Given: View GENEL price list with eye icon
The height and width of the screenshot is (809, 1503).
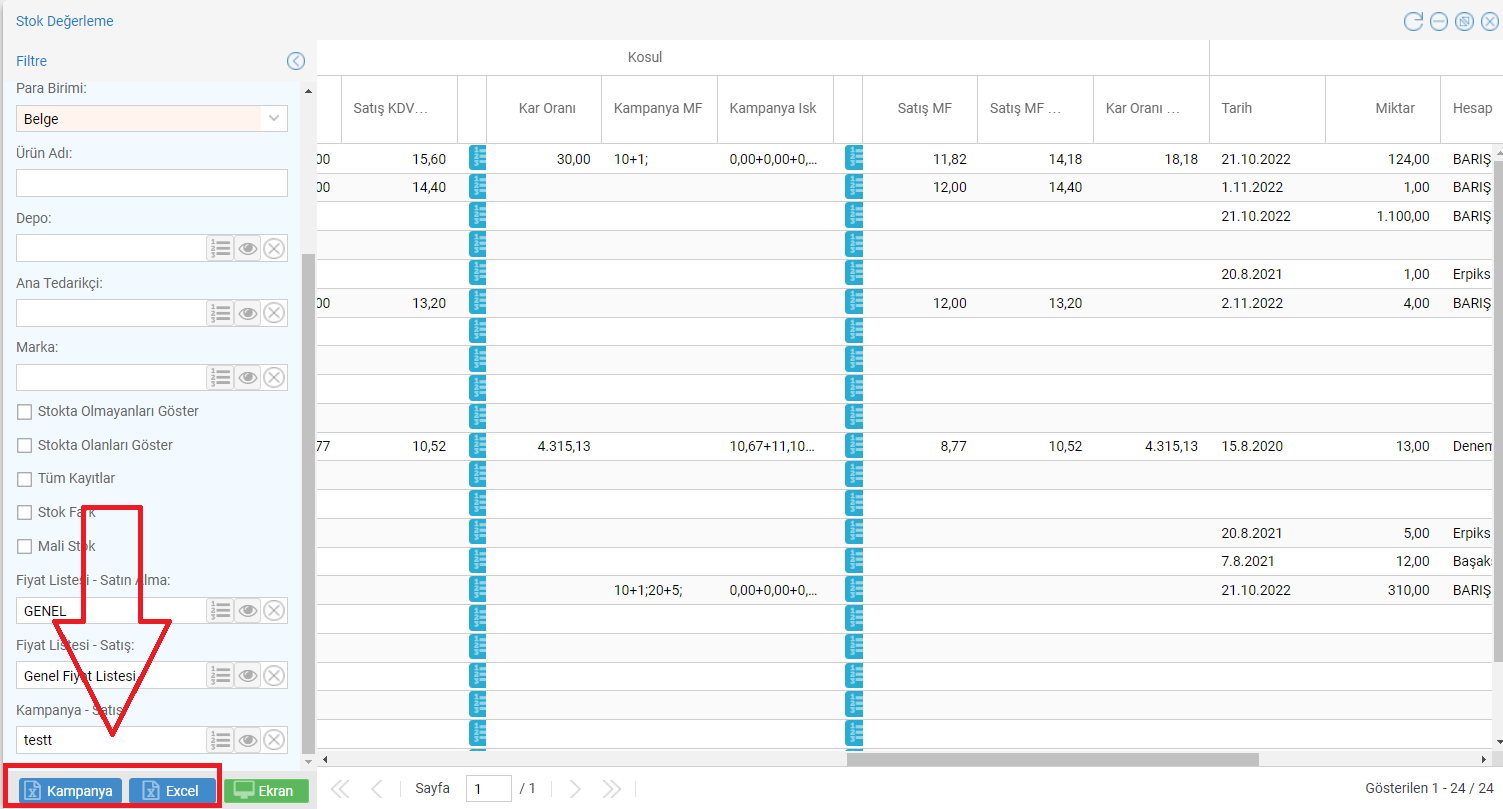Looking at the screenshot, I should (x=248, y=610).
